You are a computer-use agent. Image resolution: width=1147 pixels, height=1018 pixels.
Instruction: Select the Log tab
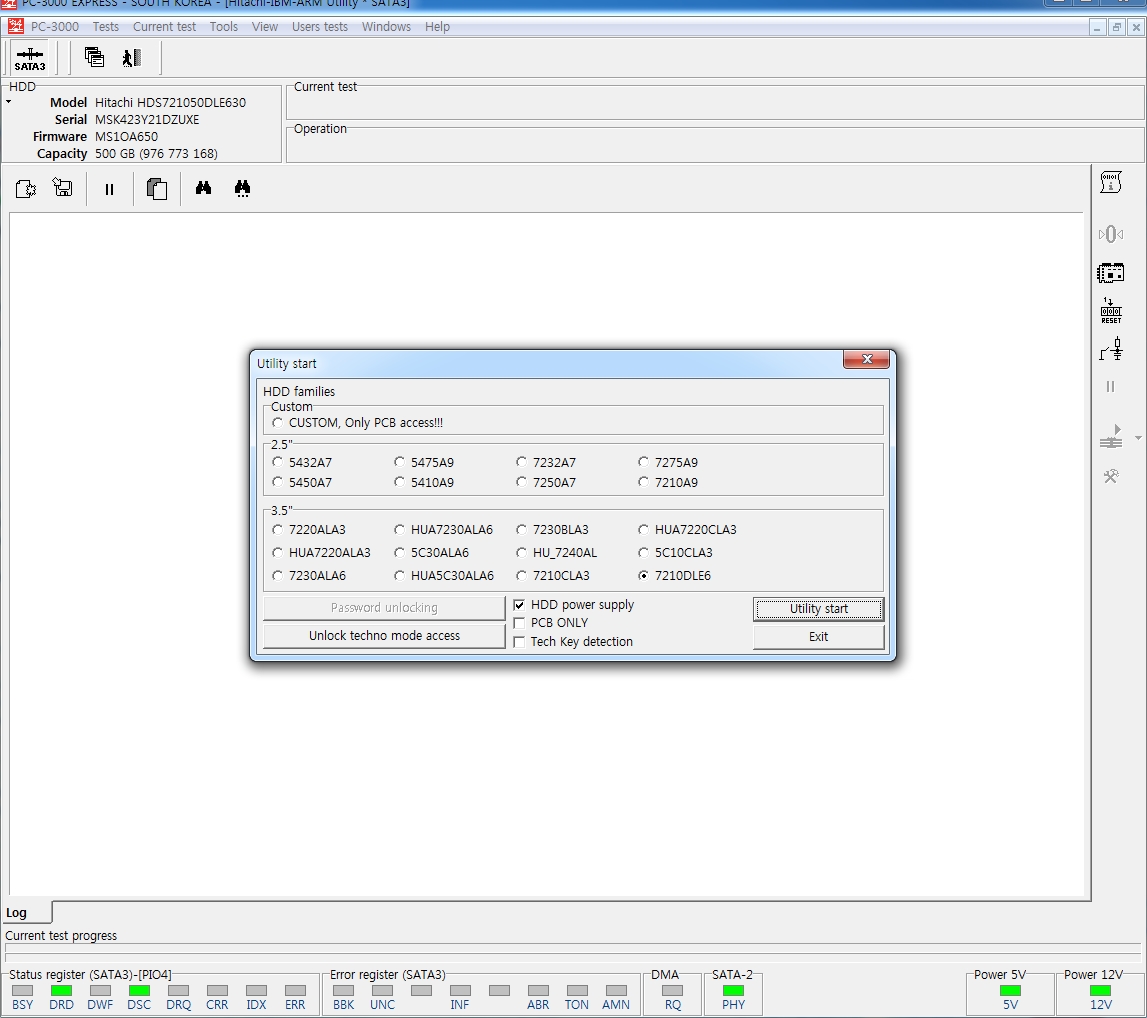coord(26,913)
